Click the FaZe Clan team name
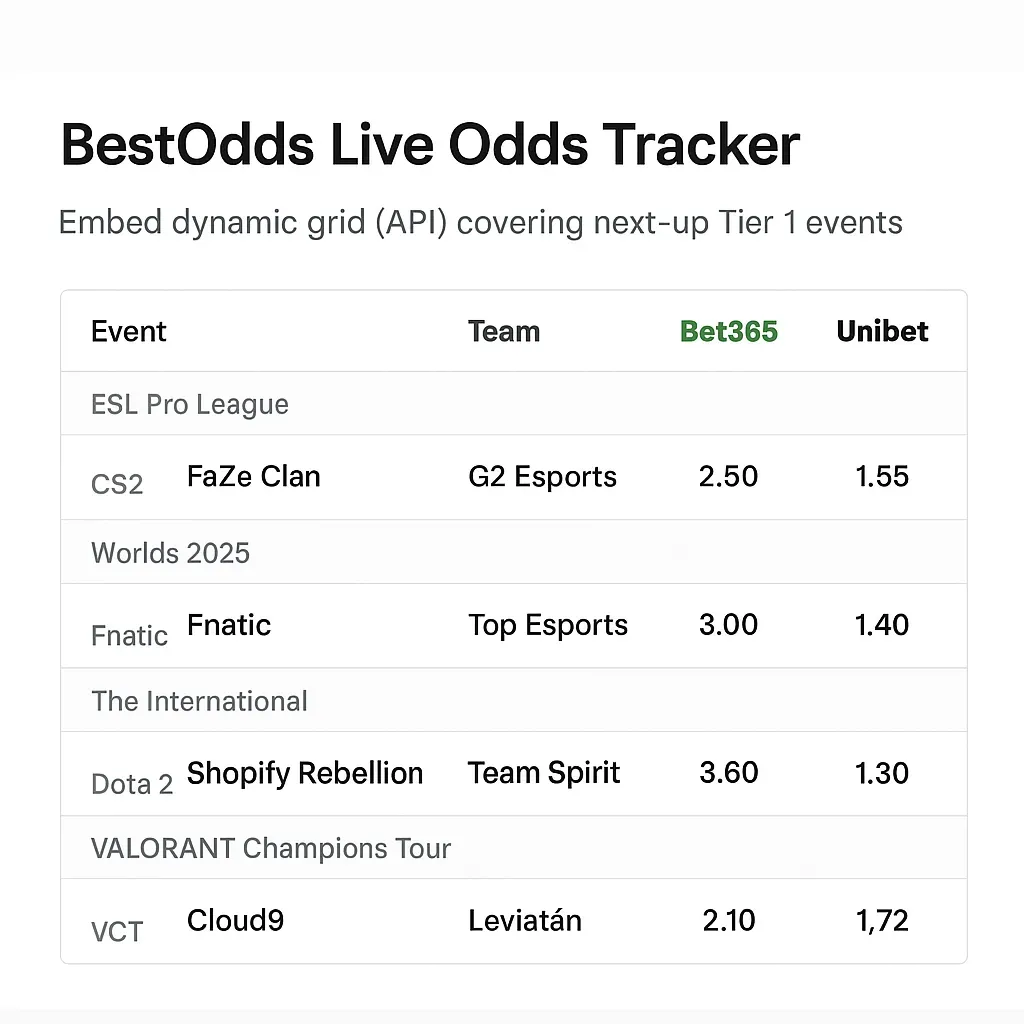Screen dimensions: 1024x1024 pyautogui.click(x=254, y=476)
